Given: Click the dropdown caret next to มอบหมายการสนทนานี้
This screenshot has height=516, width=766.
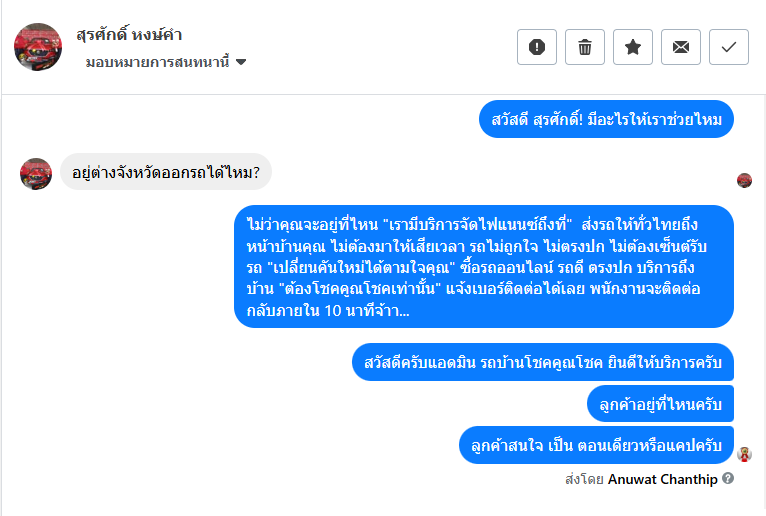Looking at the screenshot, I should point(241,62).
